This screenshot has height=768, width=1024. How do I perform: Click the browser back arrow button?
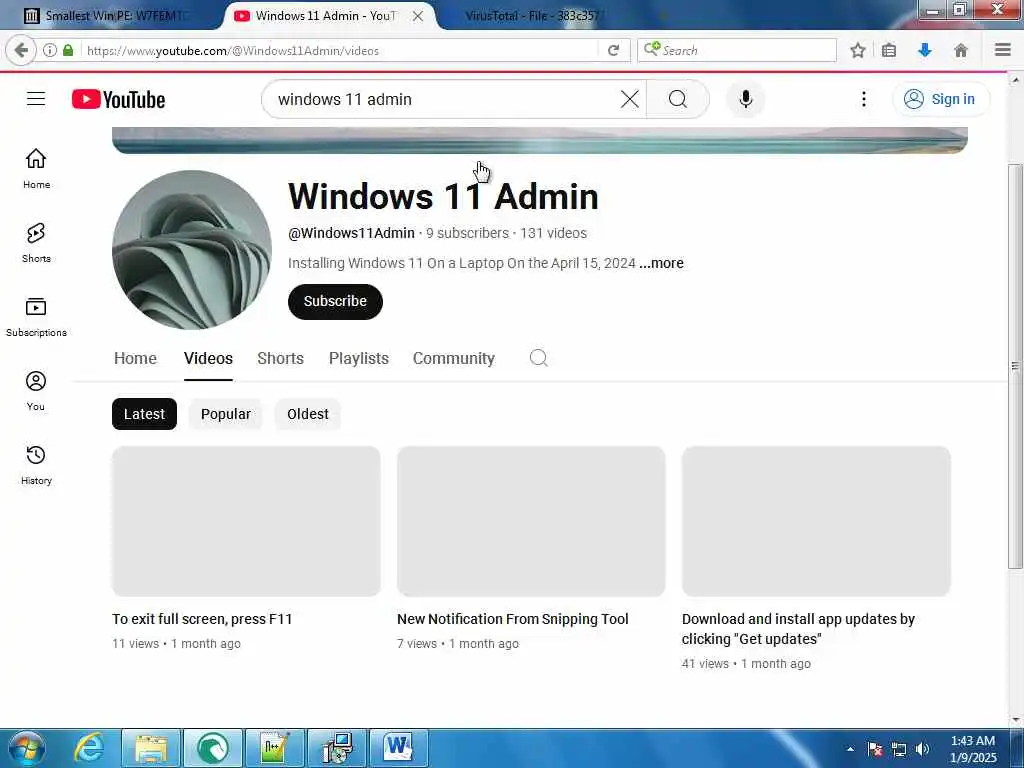coord(21,50)
